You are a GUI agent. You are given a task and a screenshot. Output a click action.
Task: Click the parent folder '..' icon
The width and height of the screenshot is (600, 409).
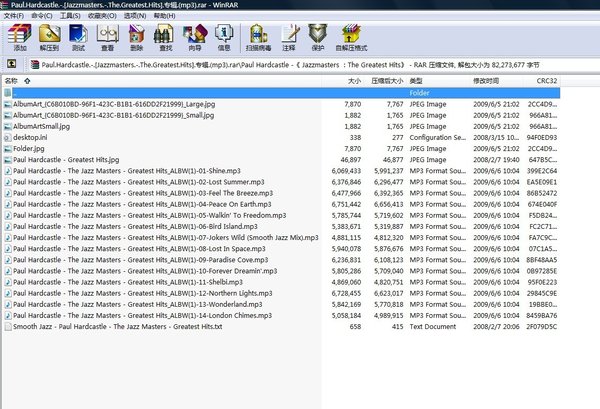[x=8, y=93]
